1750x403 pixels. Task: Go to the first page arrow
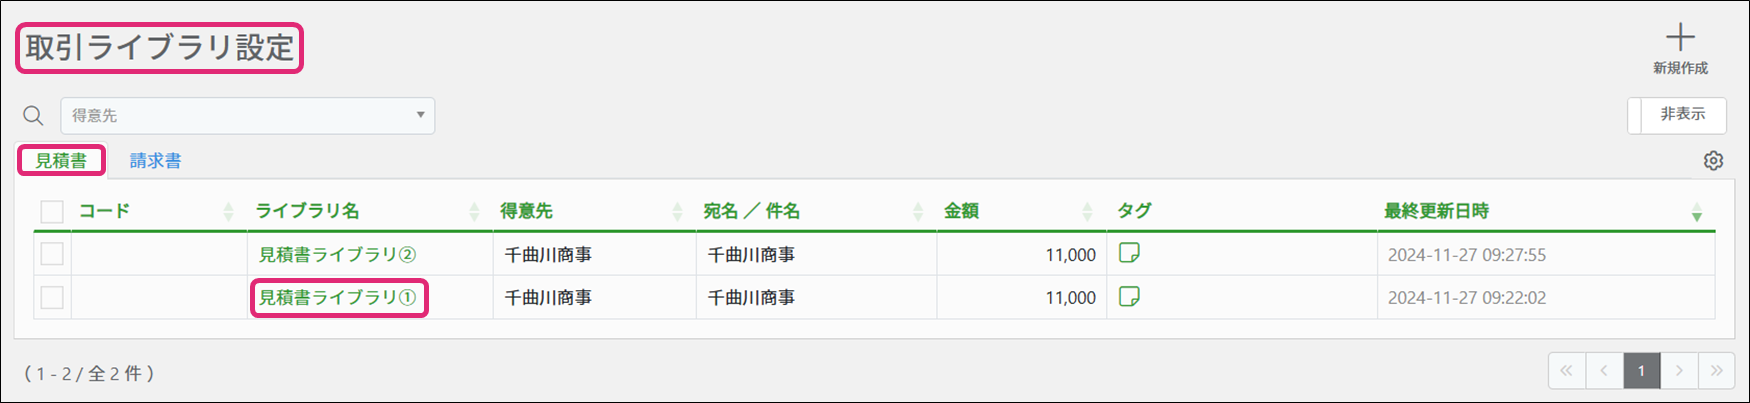(1566, 371)
